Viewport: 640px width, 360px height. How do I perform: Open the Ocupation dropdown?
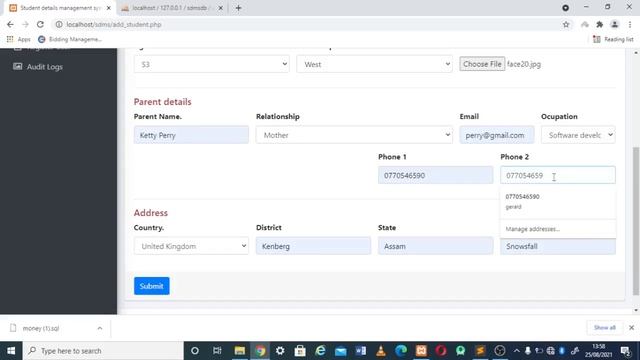[578, 135]
